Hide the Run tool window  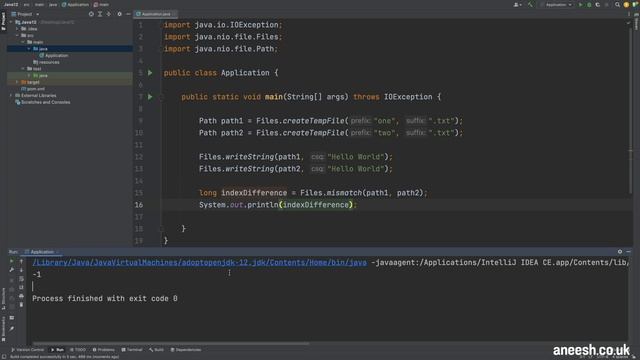(629, 252)
